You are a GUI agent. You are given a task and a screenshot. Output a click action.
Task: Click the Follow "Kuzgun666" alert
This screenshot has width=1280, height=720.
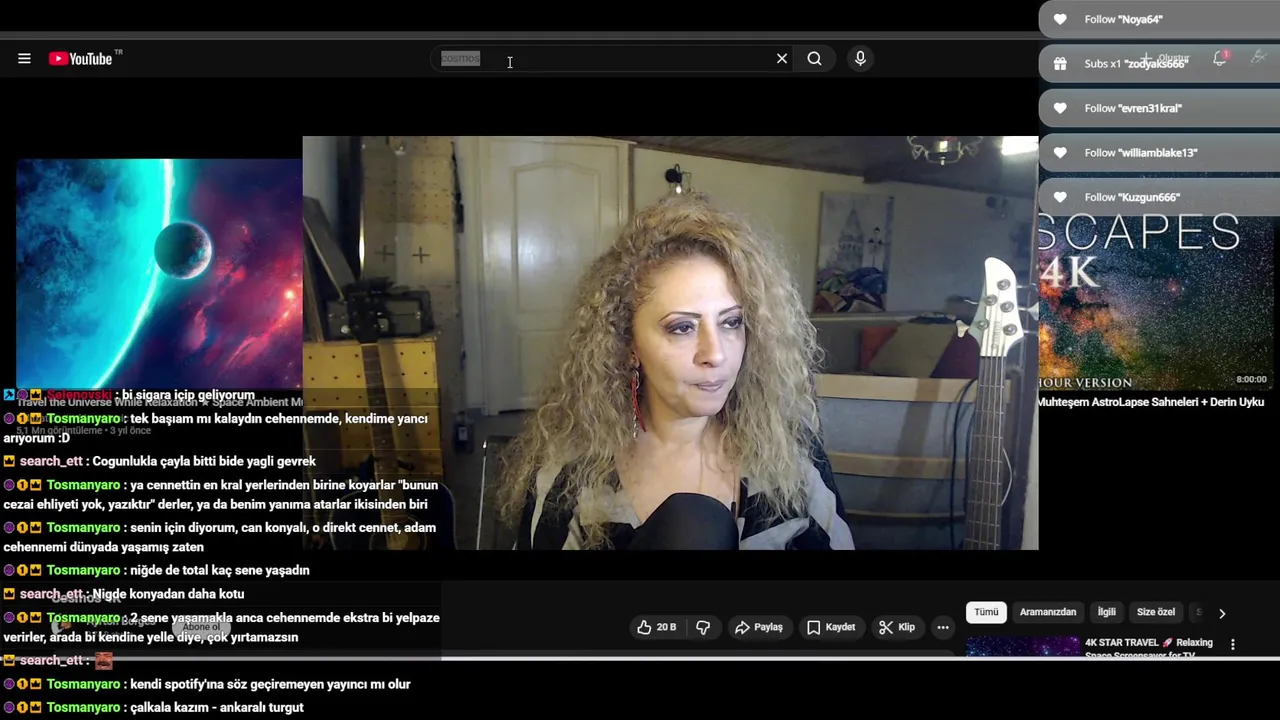click(x=1159, y=197)
